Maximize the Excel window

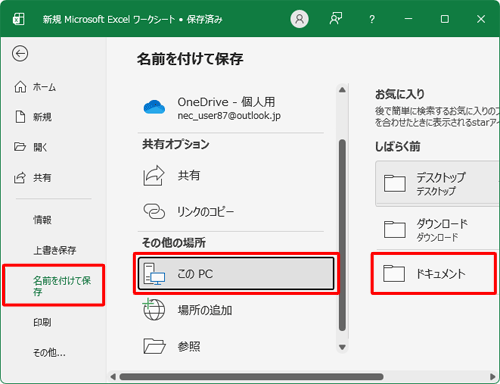(x=445, y=19)
